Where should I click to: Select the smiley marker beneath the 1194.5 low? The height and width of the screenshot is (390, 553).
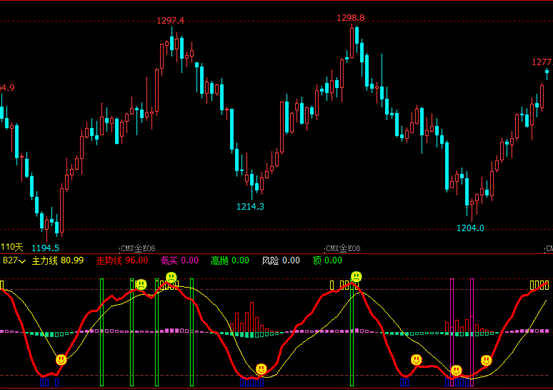coord(61,360)
